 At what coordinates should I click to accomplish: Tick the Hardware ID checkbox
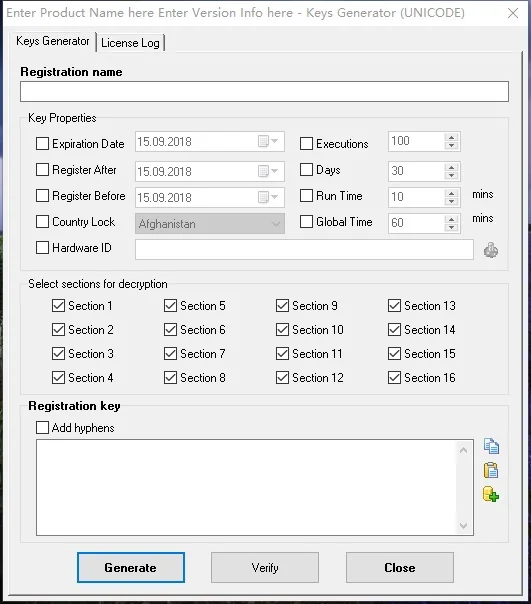coord(42,248)
